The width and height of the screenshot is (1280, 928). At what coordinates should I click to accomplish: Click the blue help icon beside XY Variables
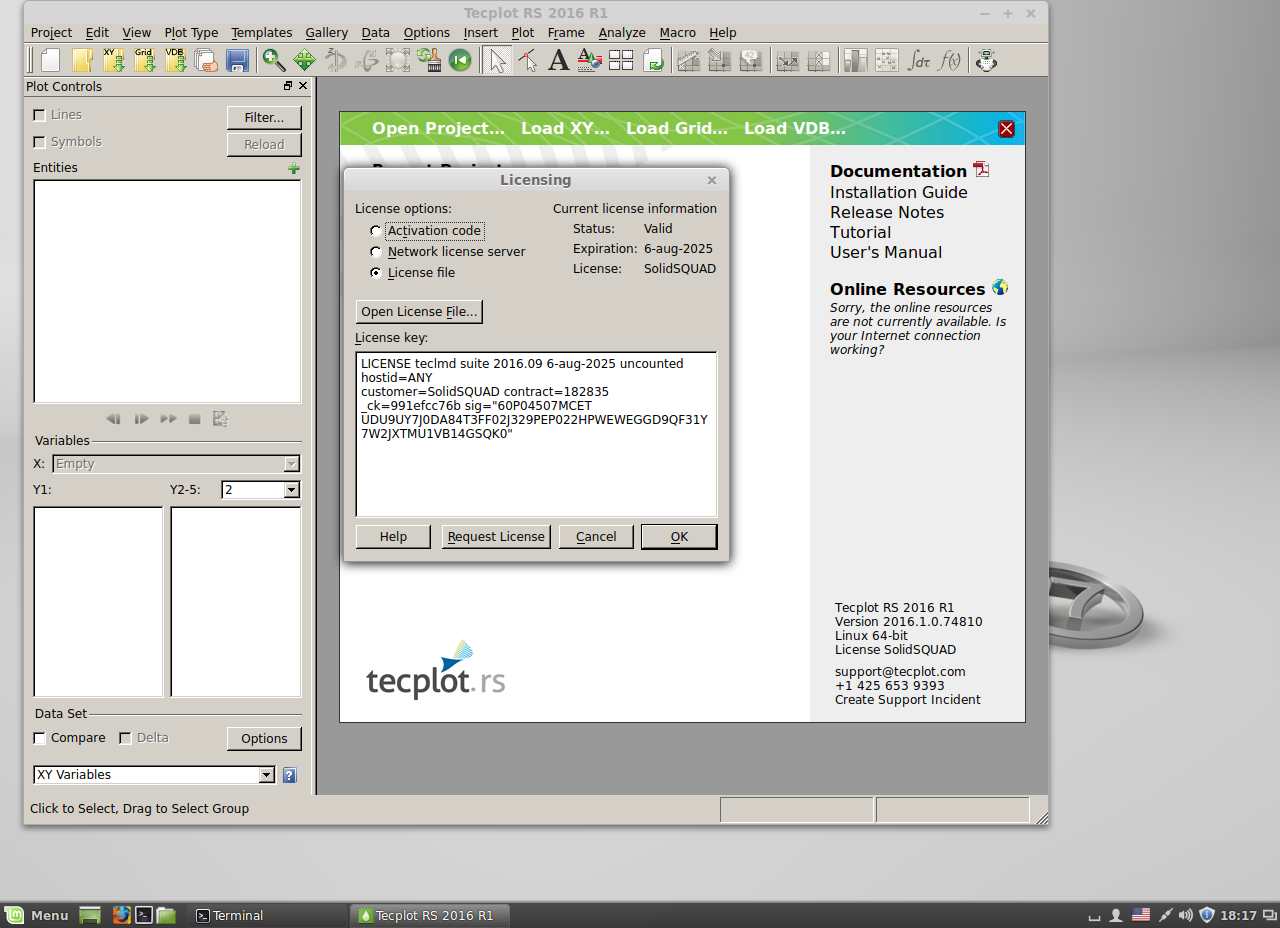(290, 775)
